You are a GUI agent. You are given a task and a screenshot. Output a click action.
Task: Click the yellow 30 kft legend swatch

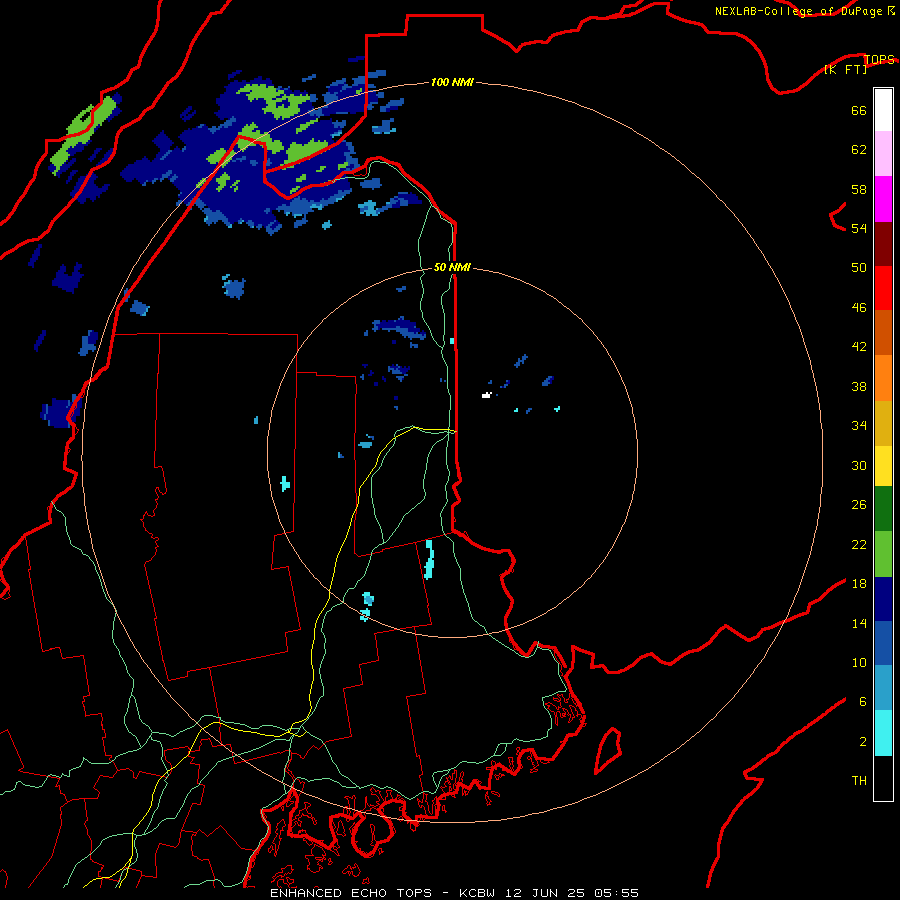coord(883,466)
